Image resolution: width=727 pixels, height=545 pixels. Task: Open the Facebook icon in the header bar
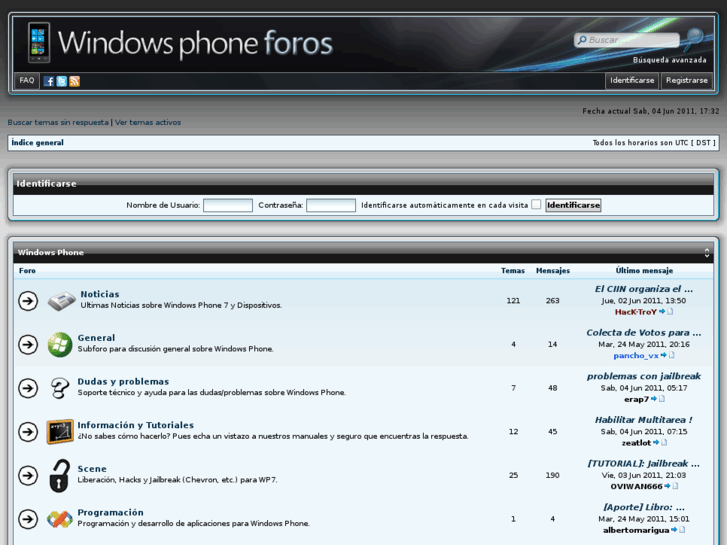49,81
